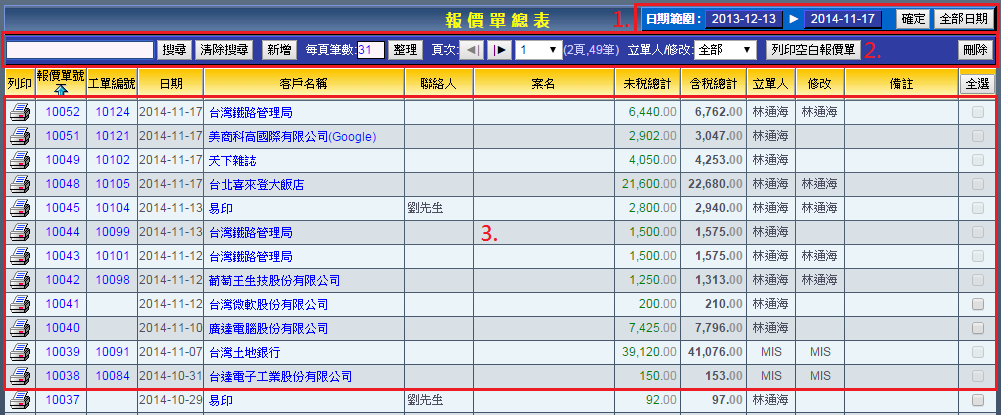The height and width of the screenshot is (415, 1001).
Task: Sort by the 客戶名稱 column header
Action: 304,83
